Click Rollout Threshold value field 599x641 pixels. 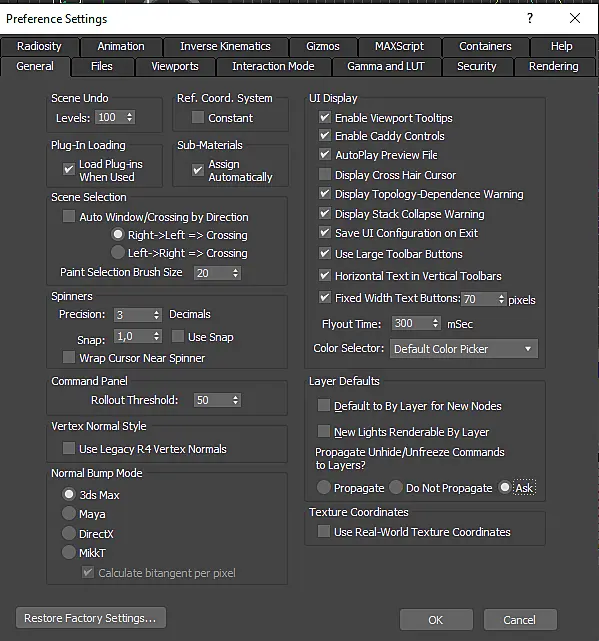[213, 400]
